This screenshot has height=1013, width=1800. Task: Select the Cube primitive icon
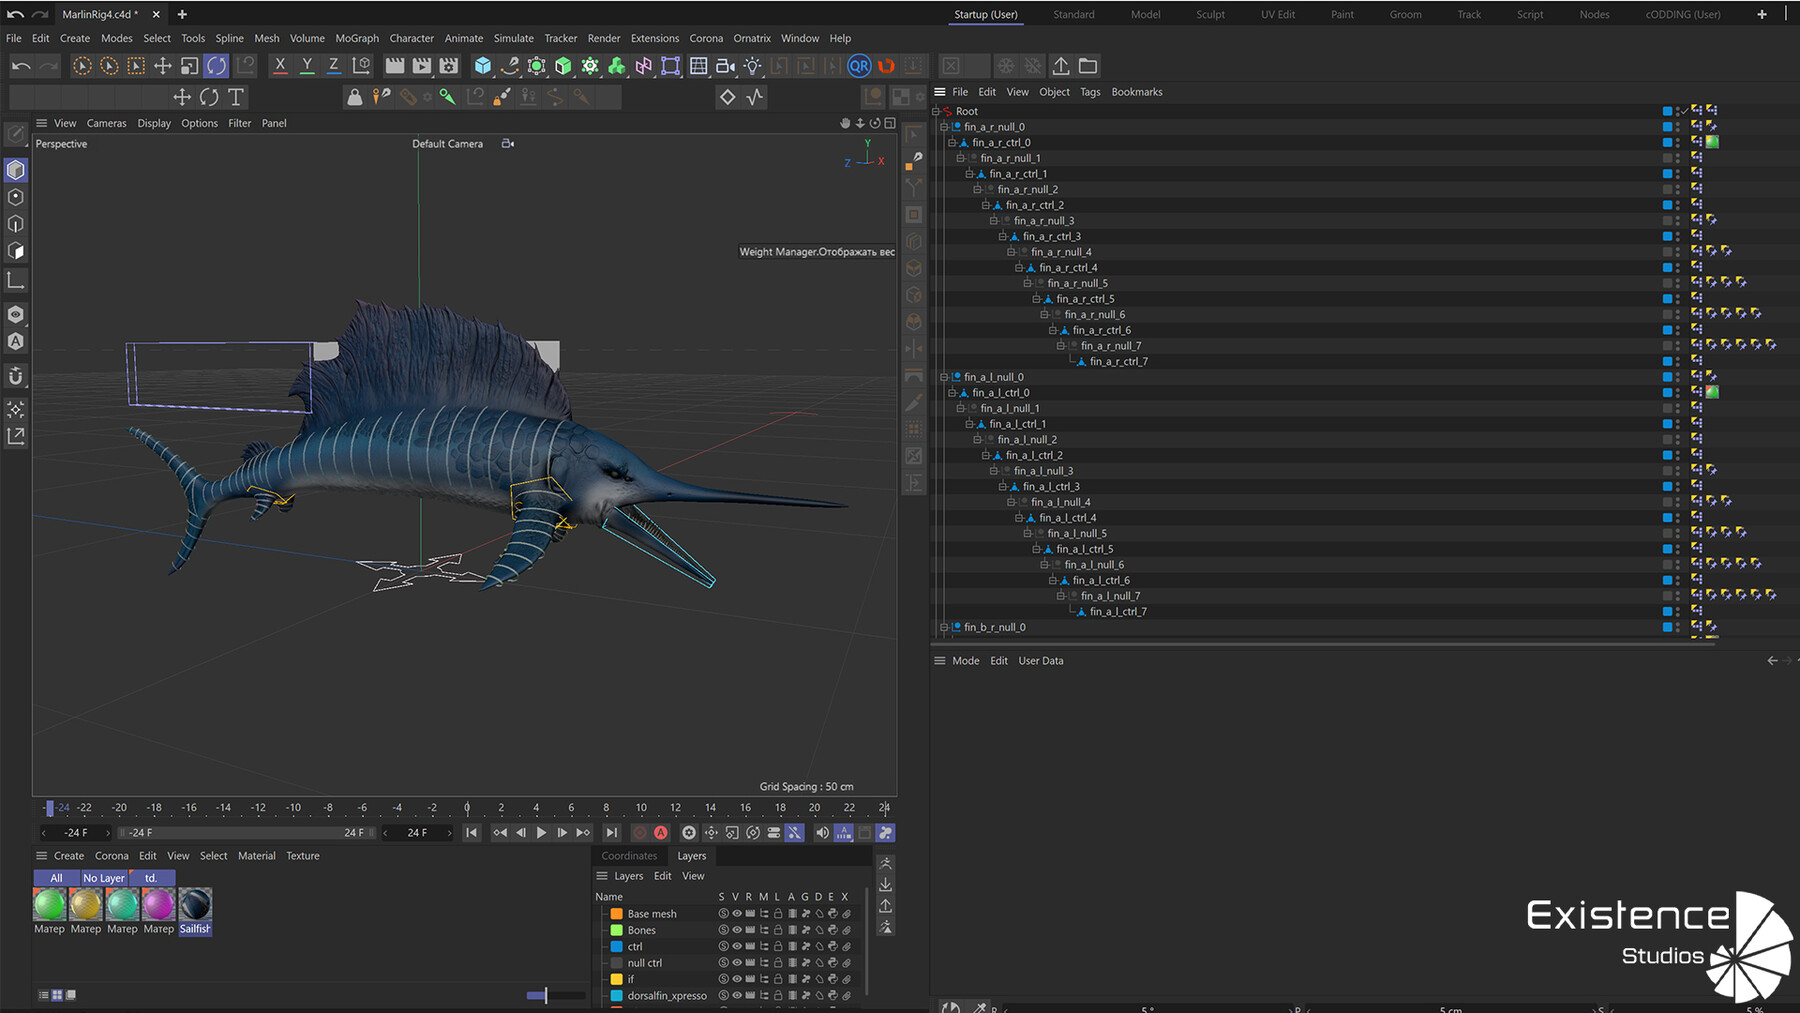(483, 66)
